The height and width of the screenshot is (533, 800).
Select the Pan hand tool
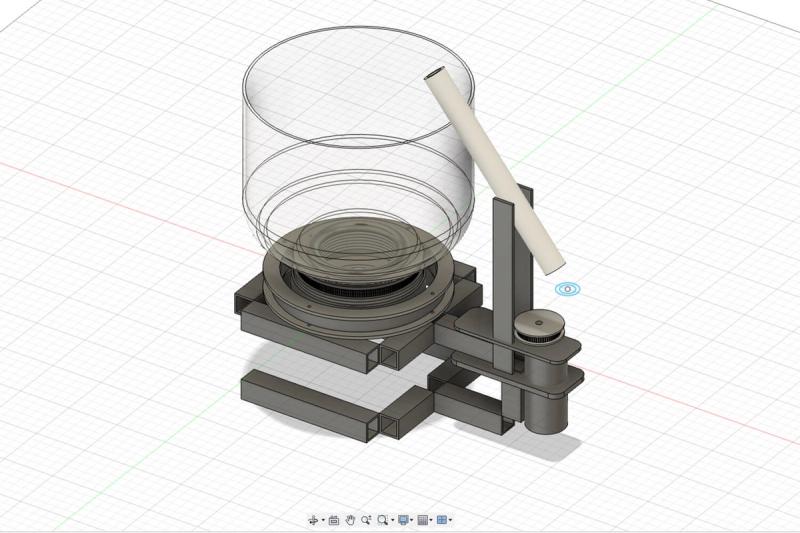(351, 520)
